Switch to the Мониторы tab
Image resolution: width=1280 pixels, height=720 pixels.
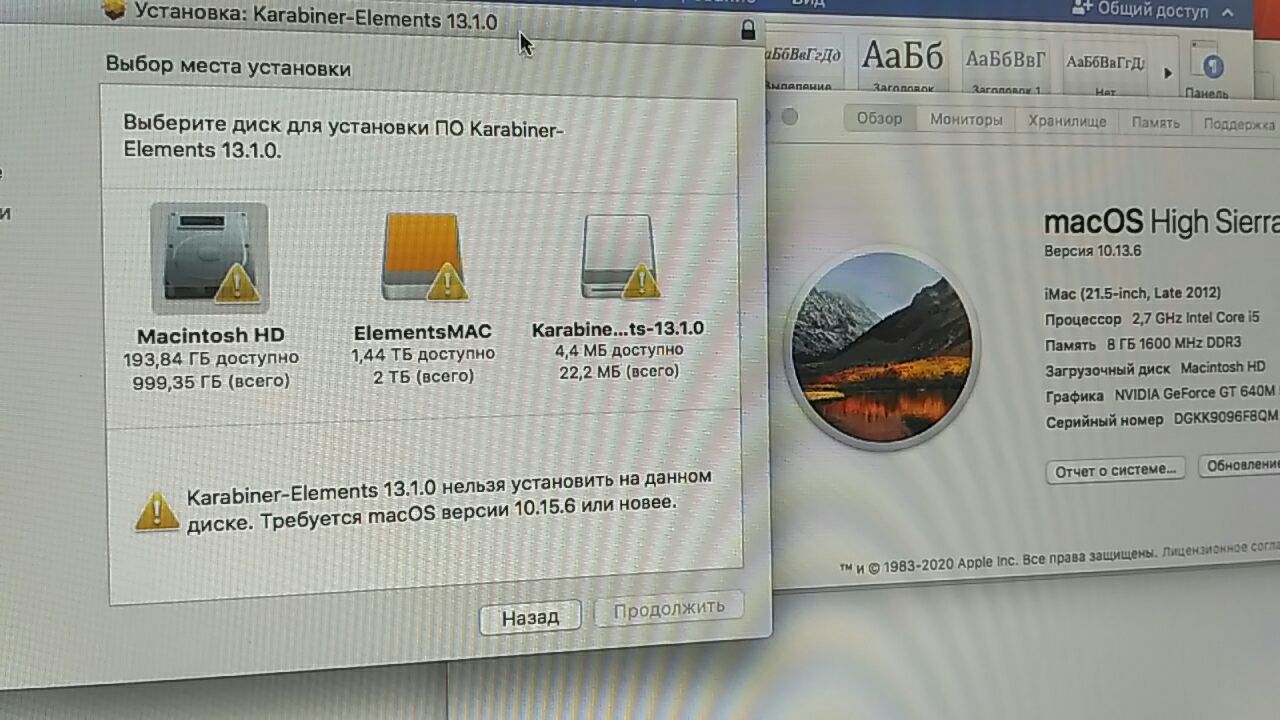click(x=966, y=120)
